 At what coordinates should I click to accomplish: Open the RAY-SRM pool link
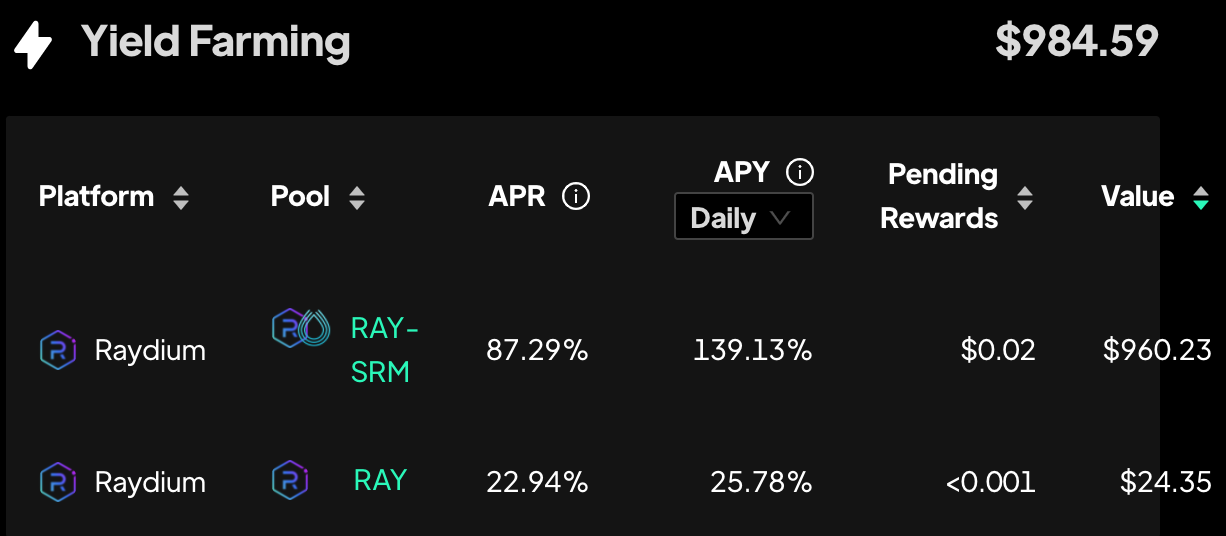385,350
